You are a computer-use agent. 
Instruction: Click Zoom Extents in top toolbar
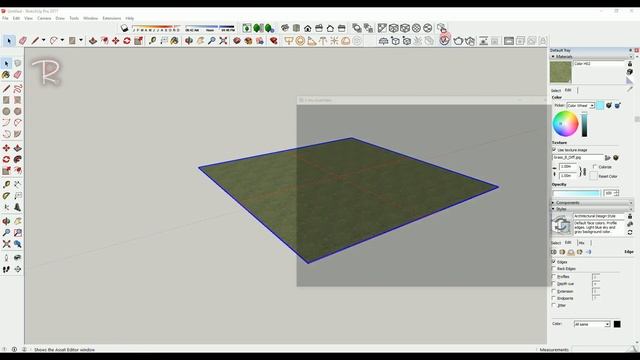[x=223, y=40]
